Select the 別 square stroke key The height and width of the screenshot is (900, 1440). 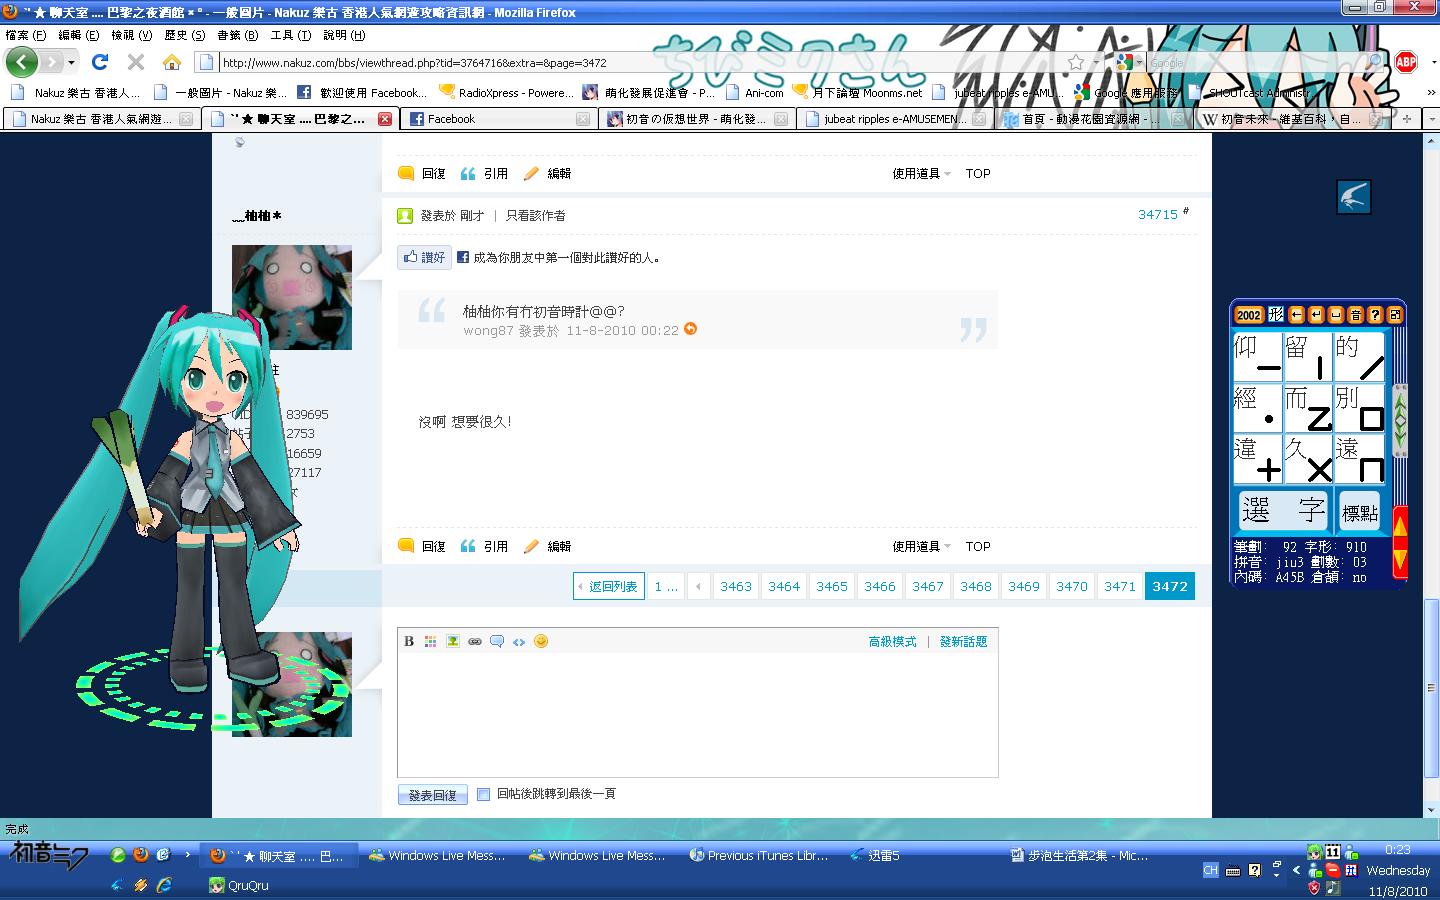pos(1359,408)
